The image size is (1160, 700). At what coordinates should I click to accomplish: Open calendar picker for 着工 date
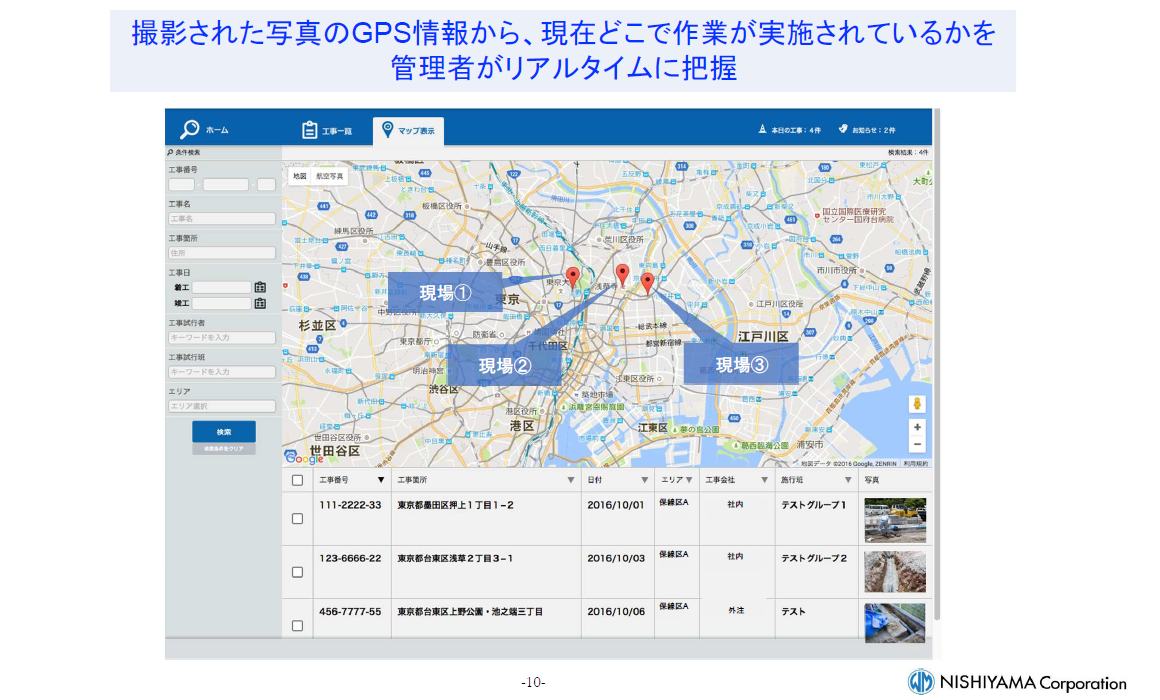pyautogui.click(x=260, y=287)
